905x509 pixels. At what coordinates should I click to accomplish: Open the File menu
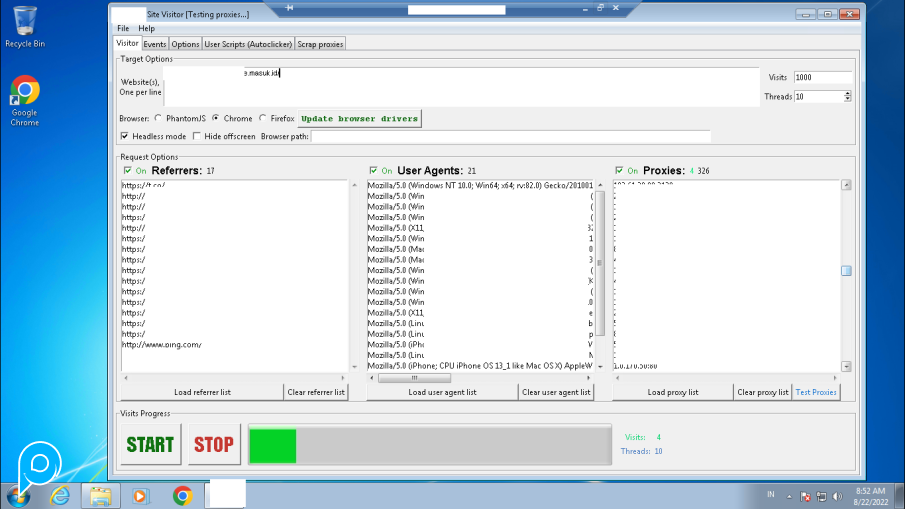(123, 28)
